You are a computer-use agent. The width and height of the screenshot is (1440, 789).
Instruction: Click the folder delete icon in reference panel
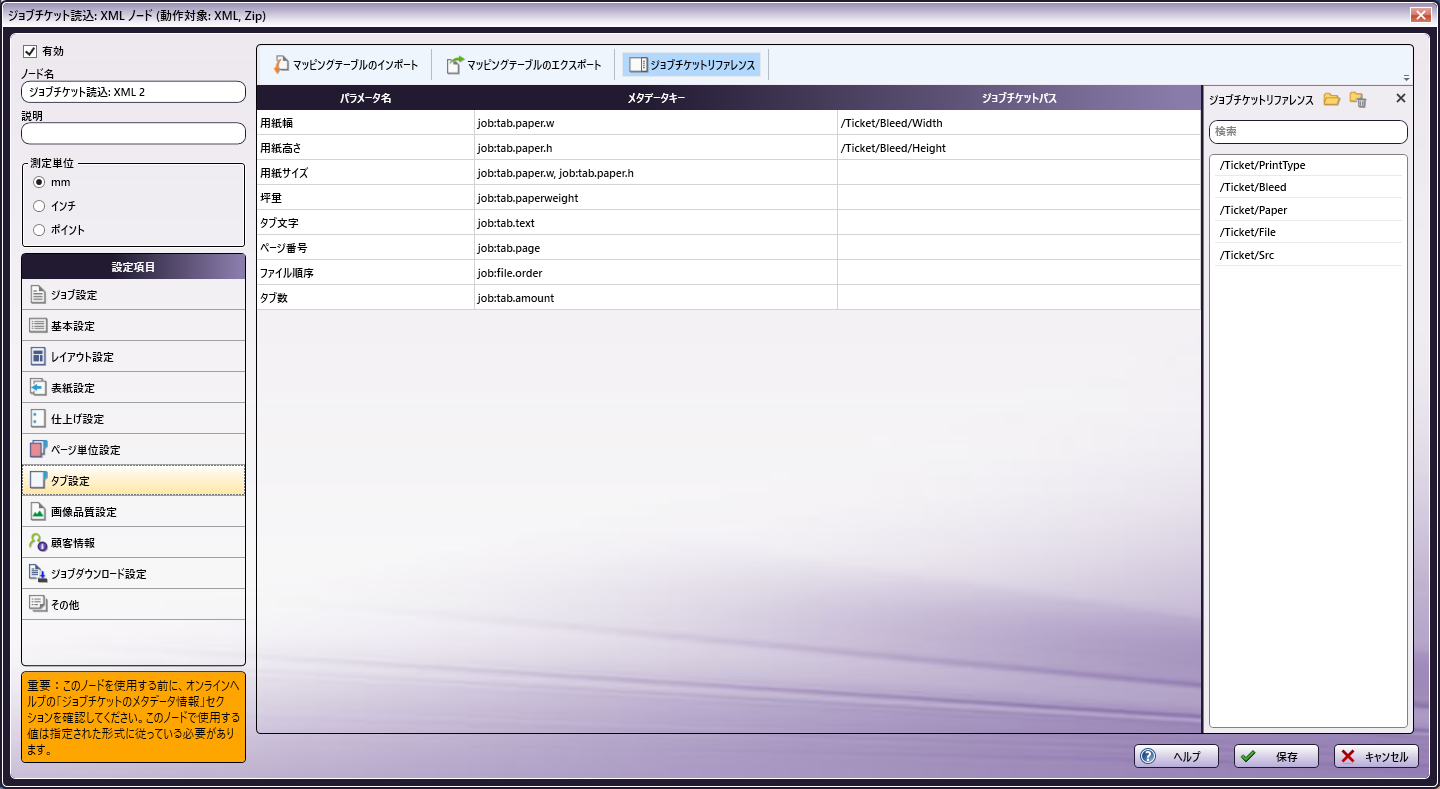point(1357,99)
